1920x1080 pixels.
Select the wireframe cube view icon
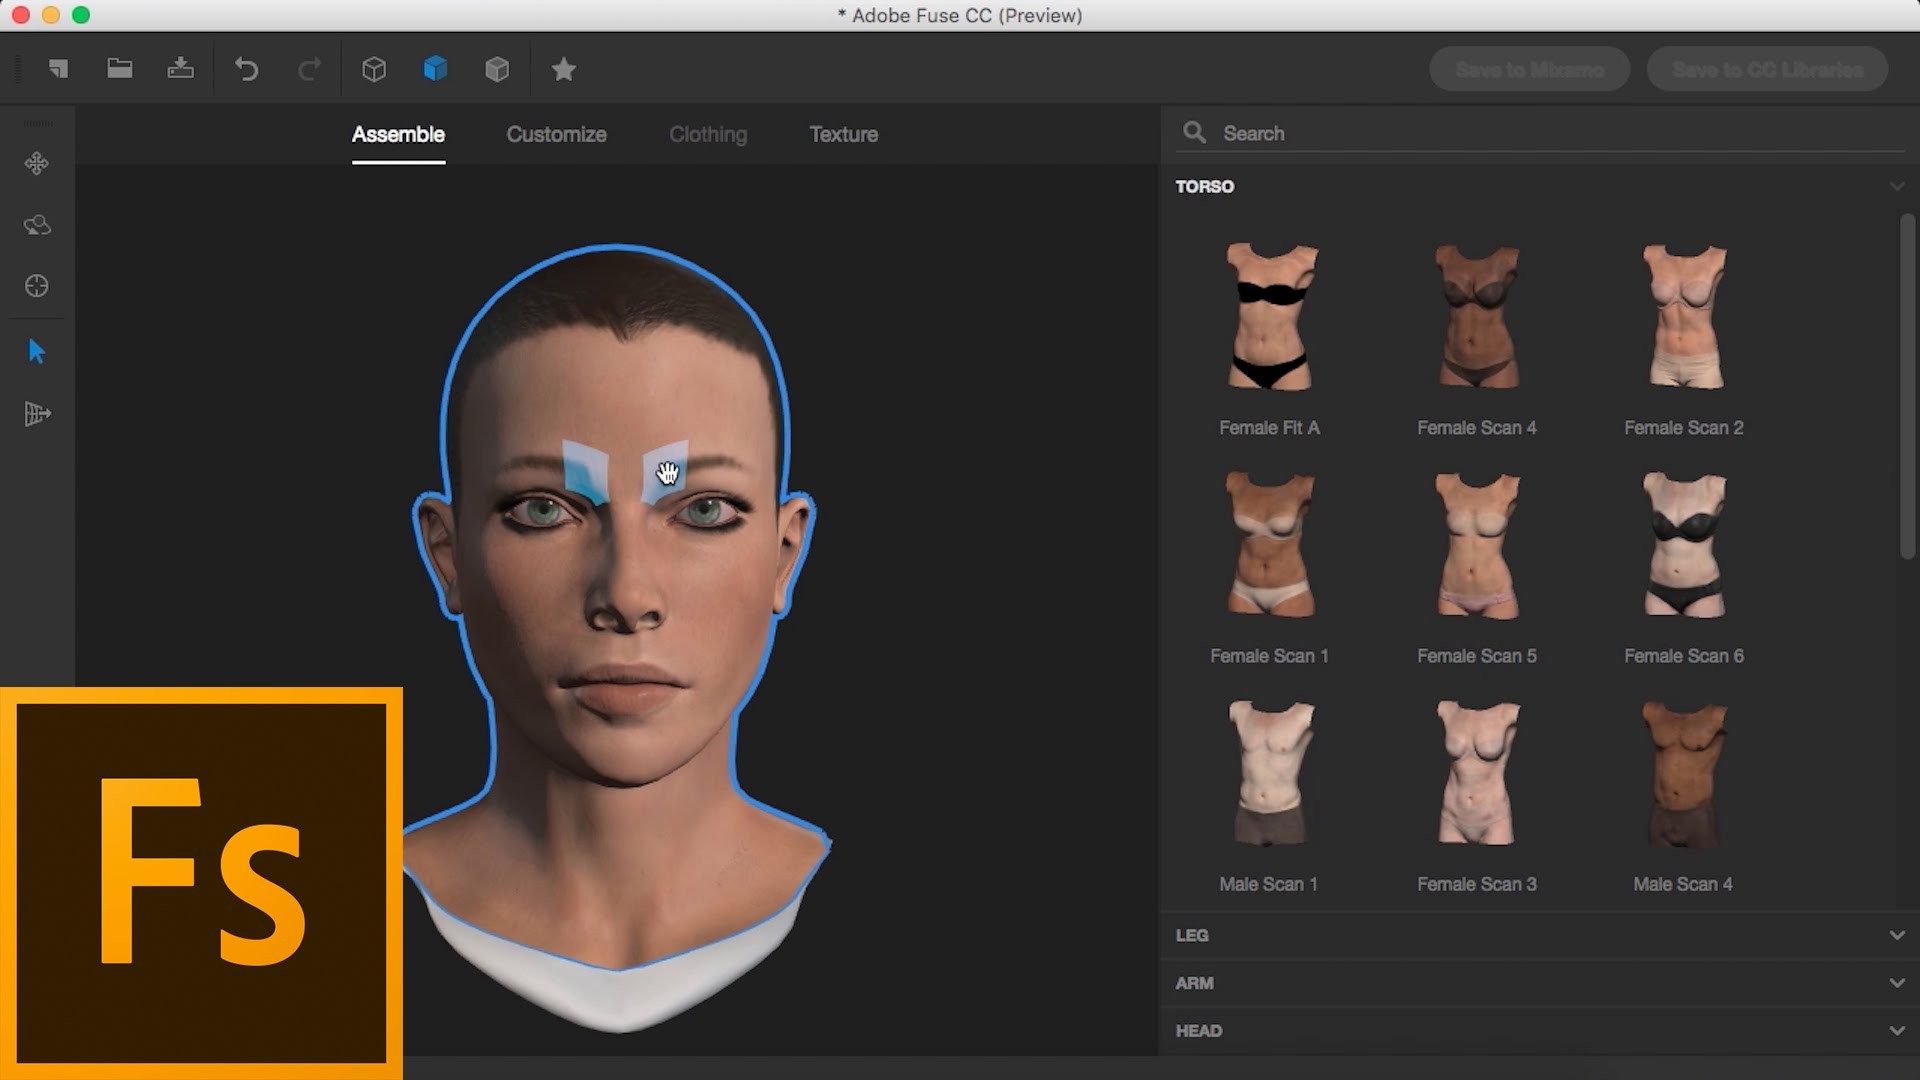374,69
